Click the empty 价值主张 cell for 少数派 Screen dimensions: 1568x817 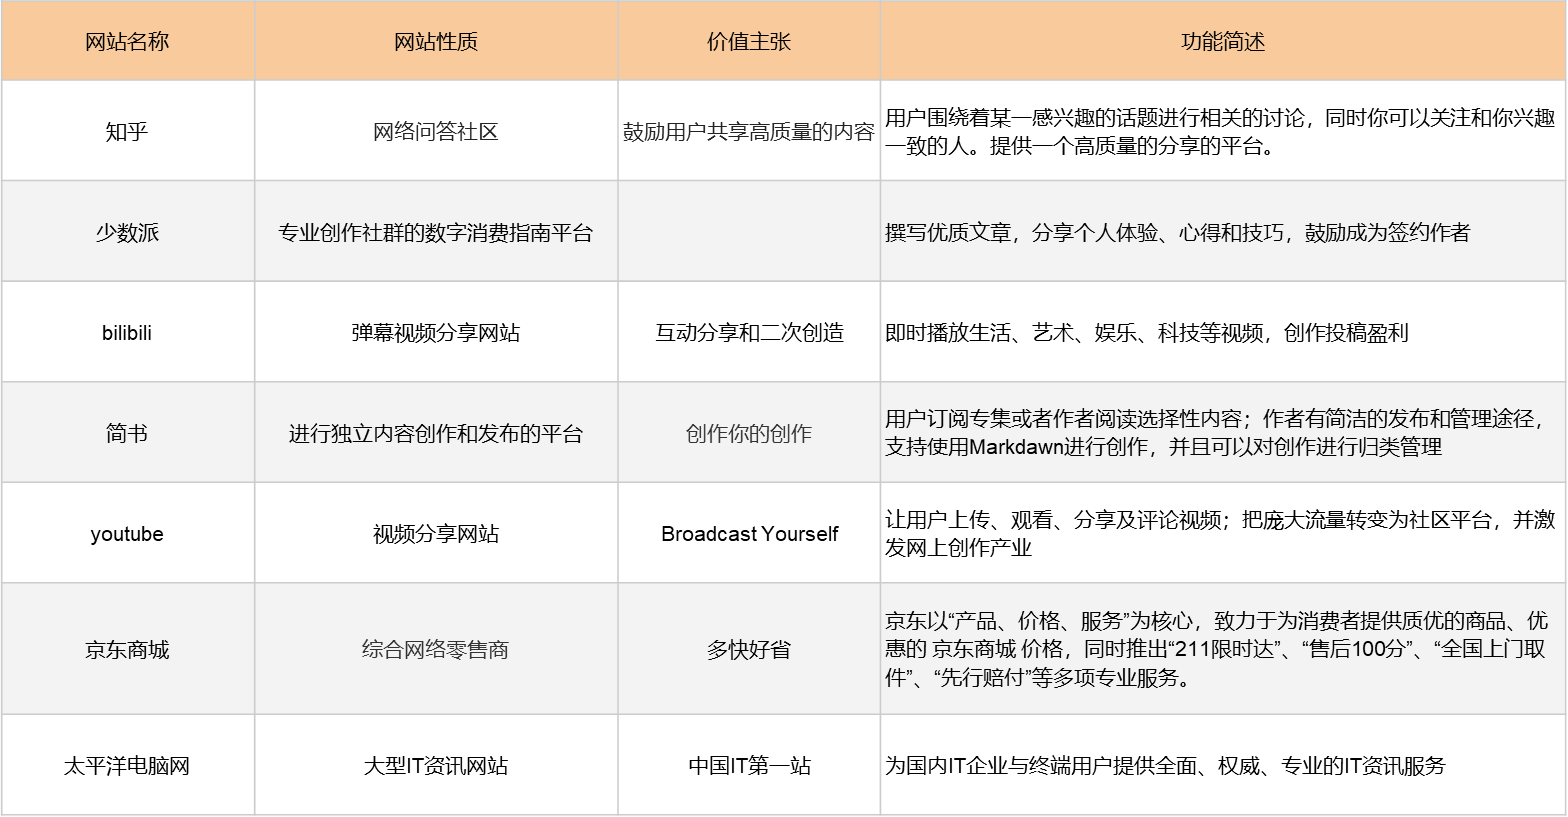pyautogui.click(x=749, y=232)
